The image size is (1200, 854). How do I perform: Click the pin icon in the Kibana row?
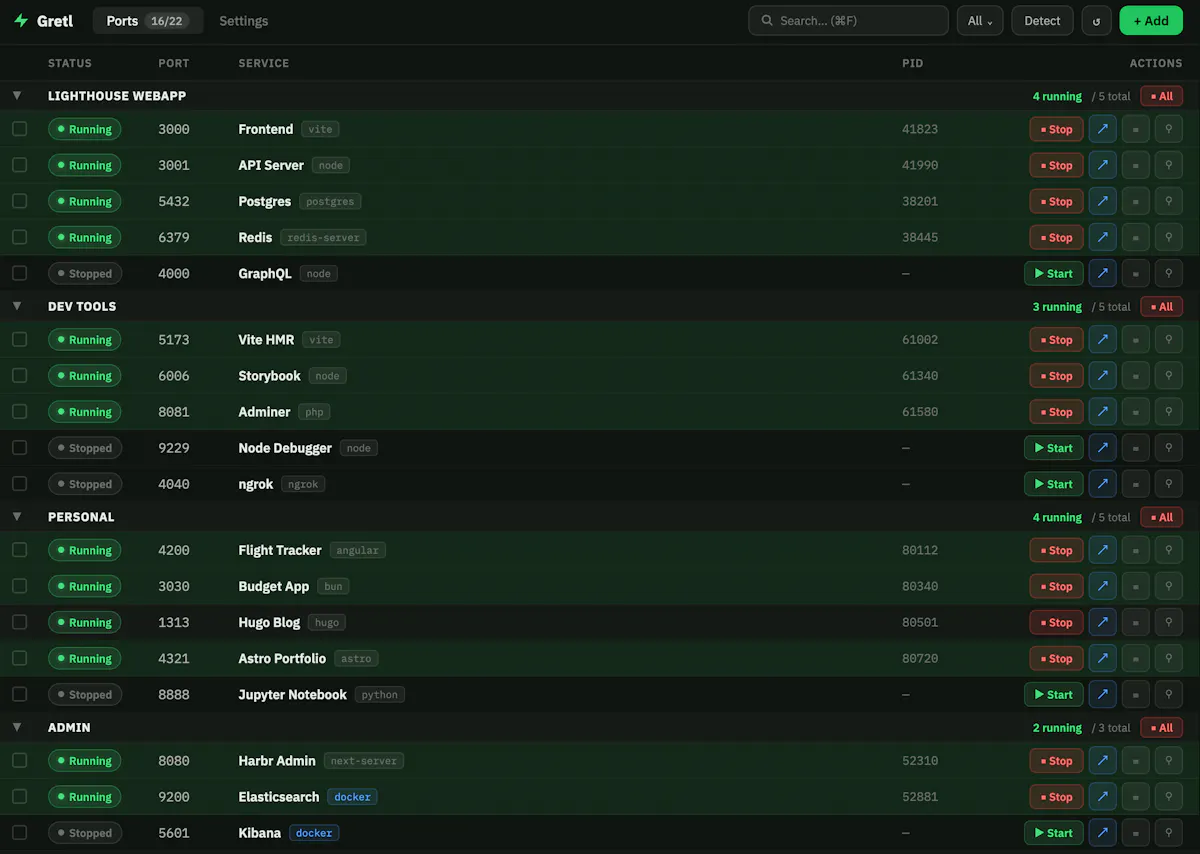[x=1168, y=833]
